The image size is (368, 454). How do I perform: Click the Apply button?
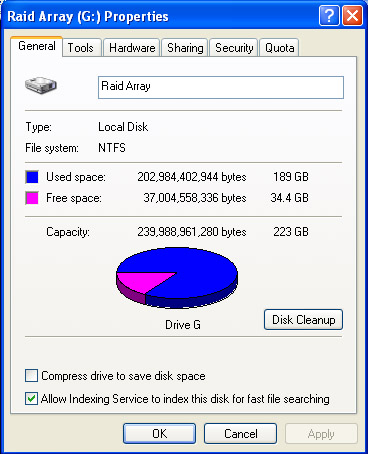(x=321, y=434)
